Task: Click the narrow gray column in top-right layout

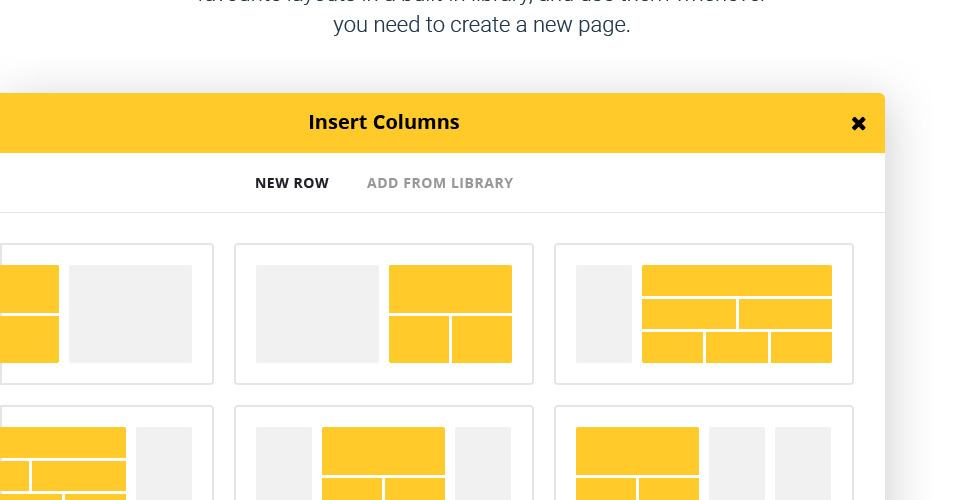Action: (x=604, y=314)
